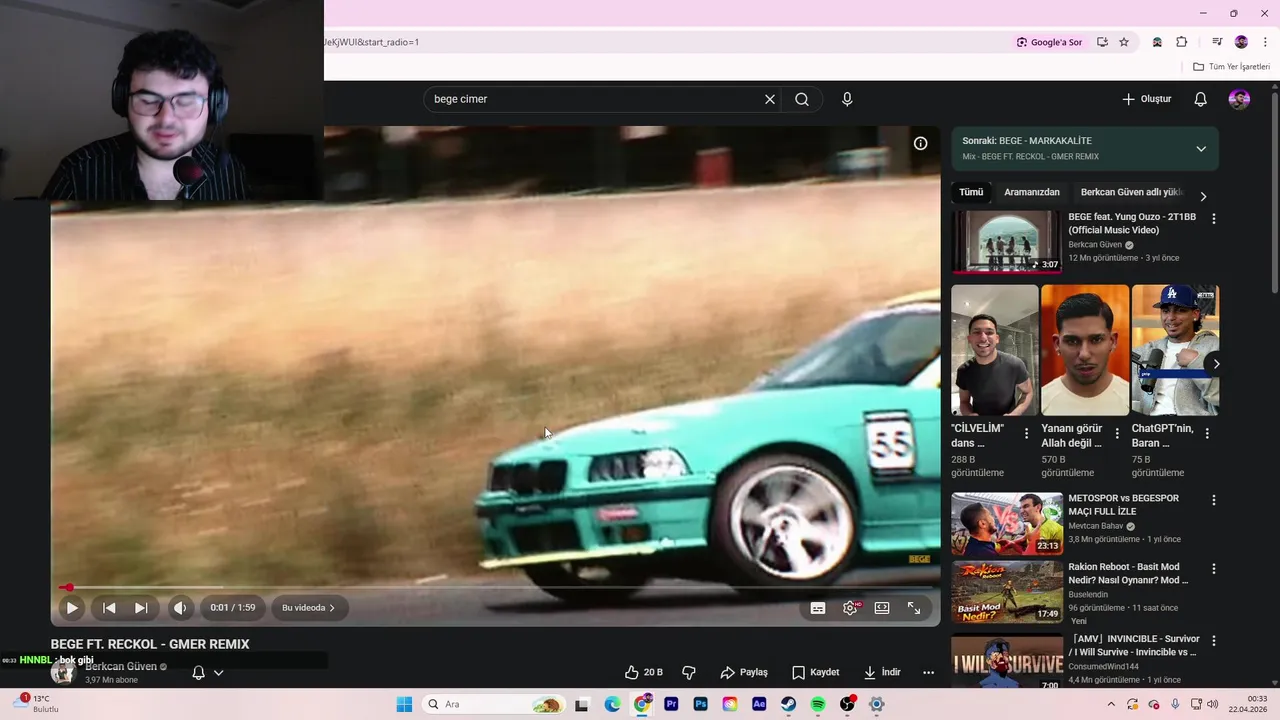Open Adobe After Effects from taskbar
1280x720 pixels.
coord(759,704)
